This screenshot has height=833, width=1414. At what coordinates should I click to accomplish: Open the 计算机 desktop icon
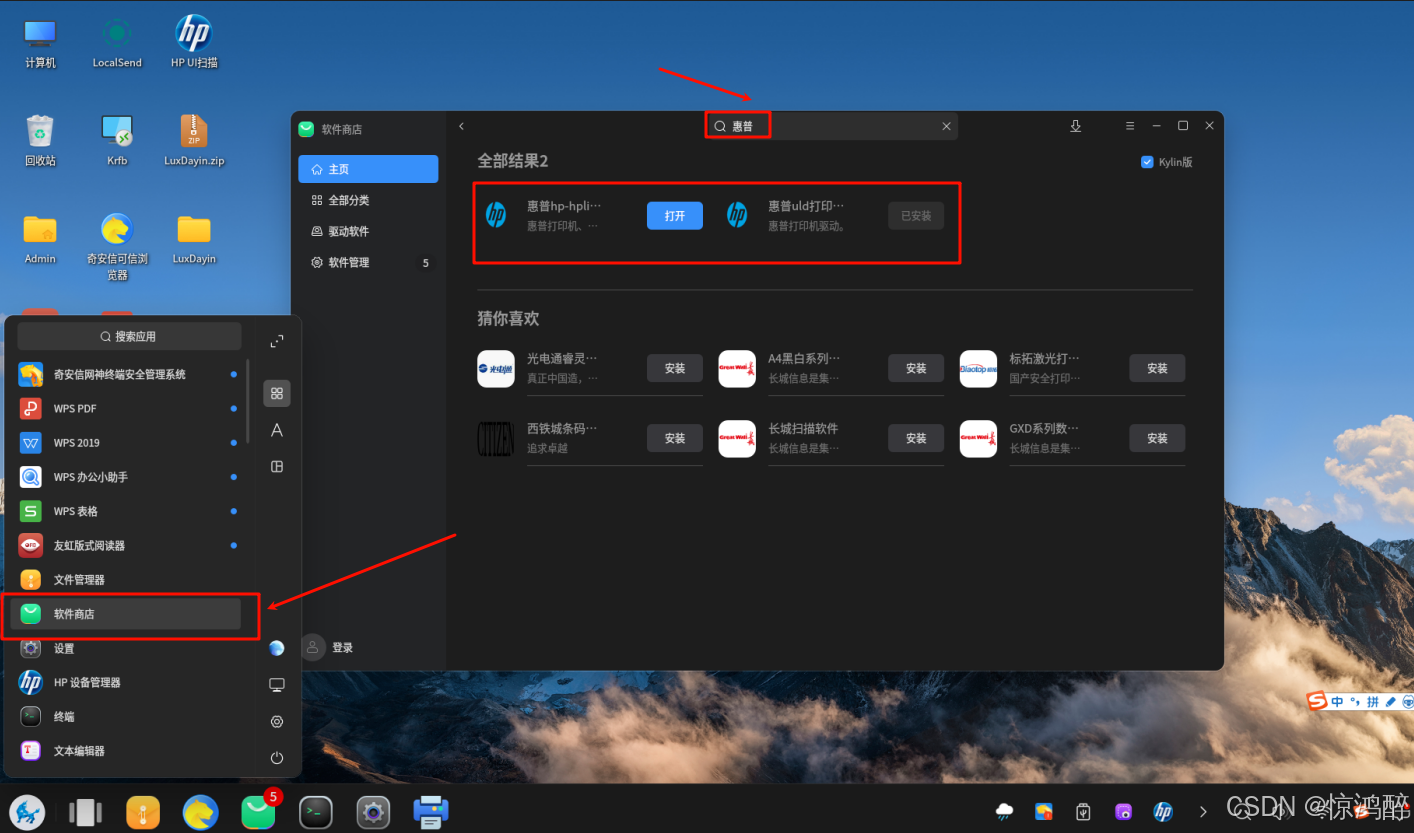(x=40, y=42)
